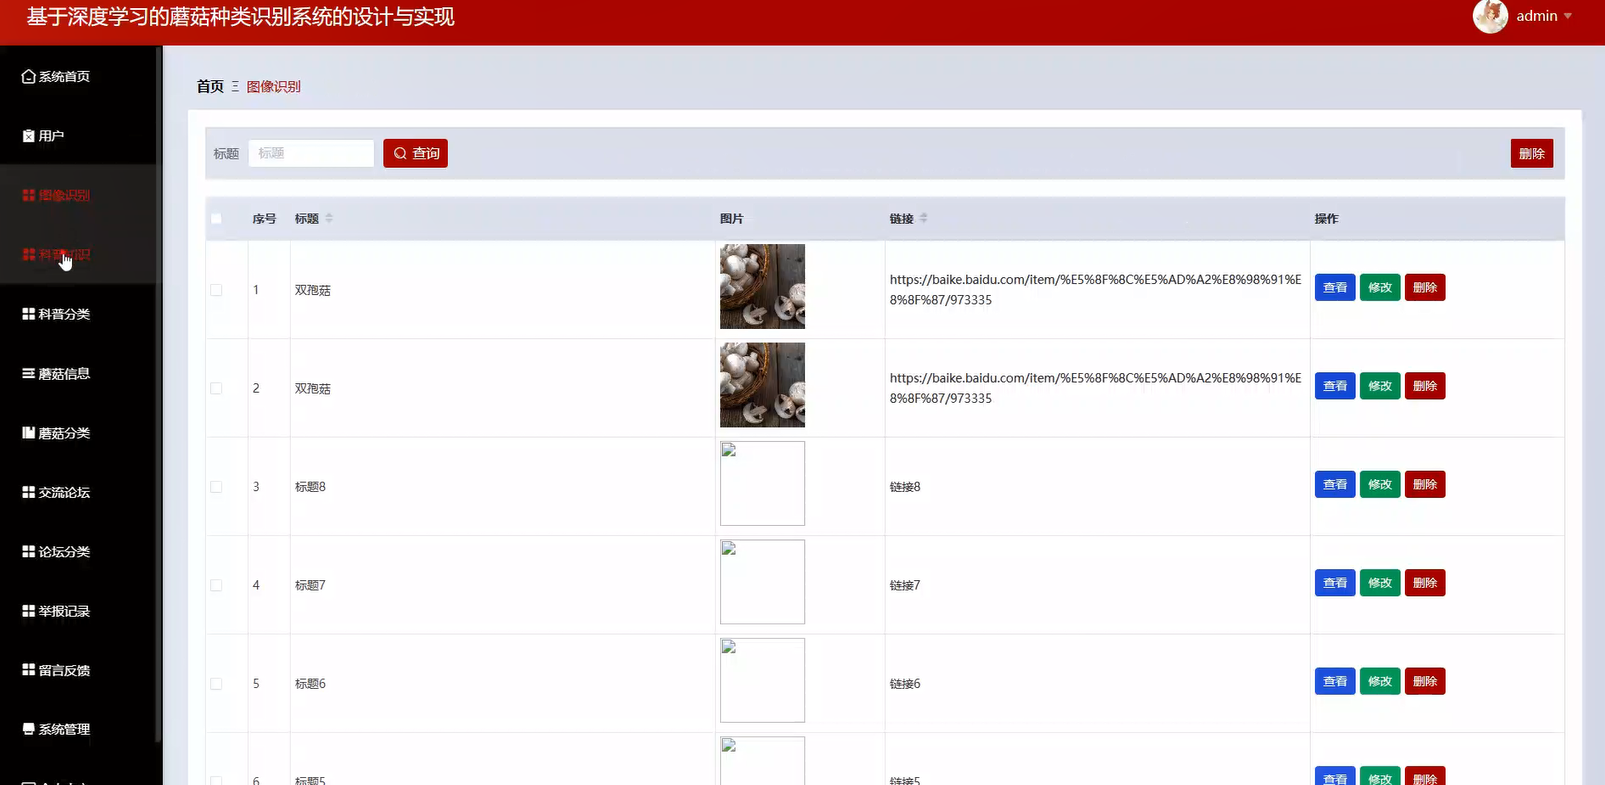Open 科普知识 menu item in sidebar

[x=78, y=254]
